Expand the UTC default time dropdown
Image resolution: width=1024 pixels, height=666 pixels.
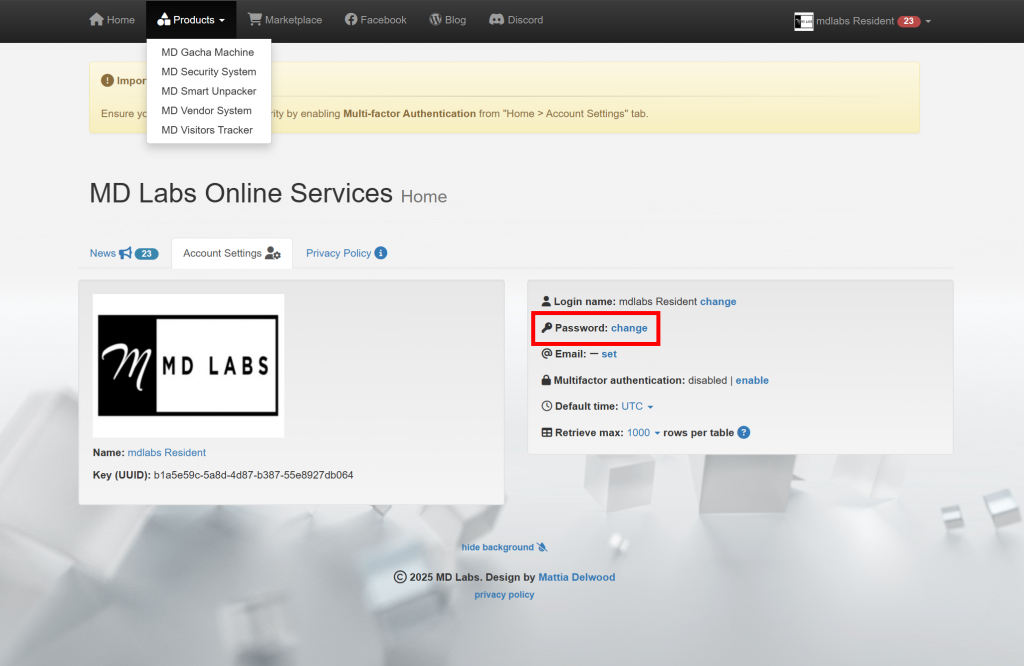coord(637,407)
